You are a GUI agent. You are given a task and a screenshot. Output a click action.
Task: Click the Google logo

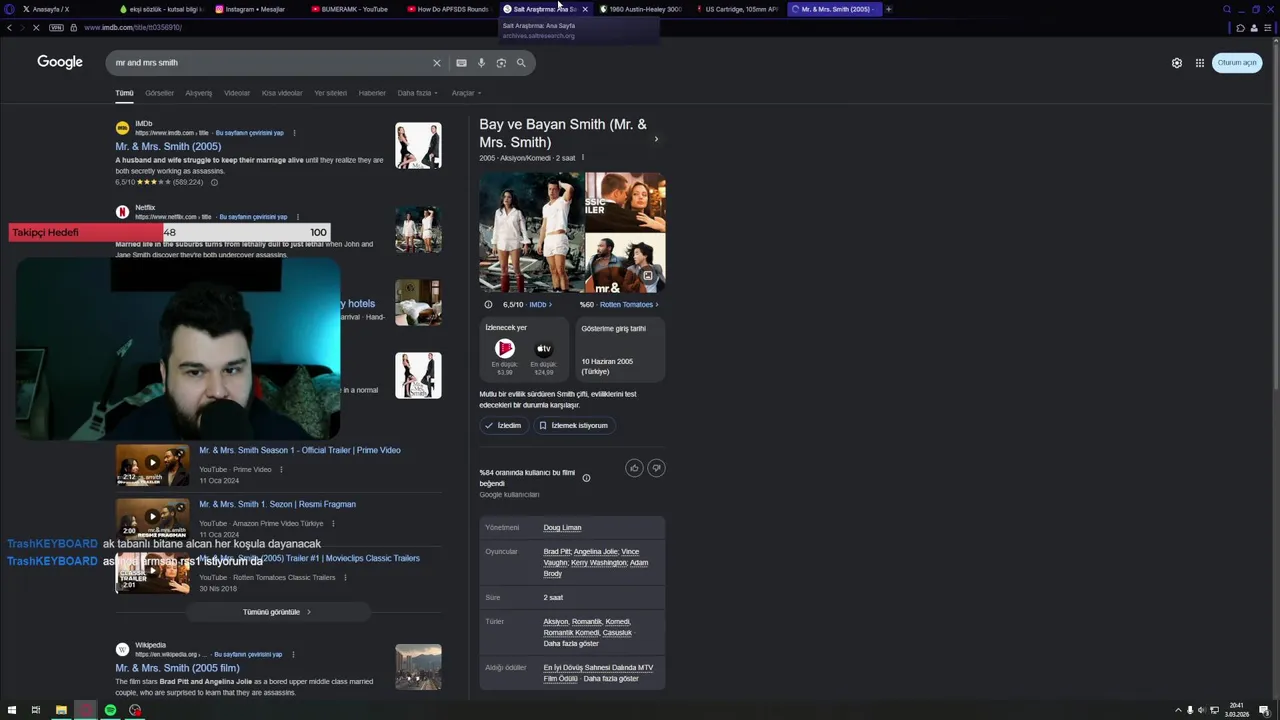point(60,62)
